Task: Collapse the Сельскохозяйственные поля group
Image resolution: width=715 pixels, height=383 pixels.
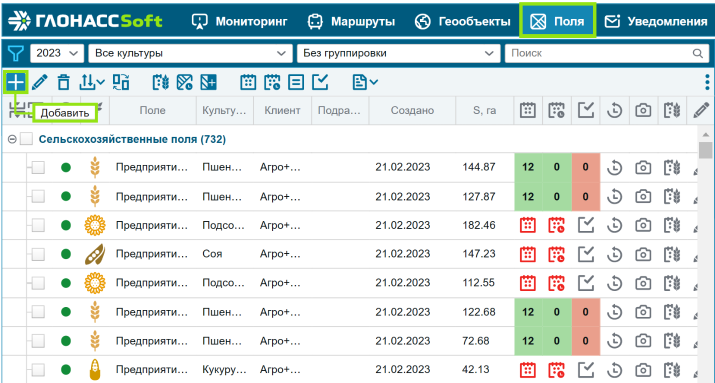Action: pos(12,140)
